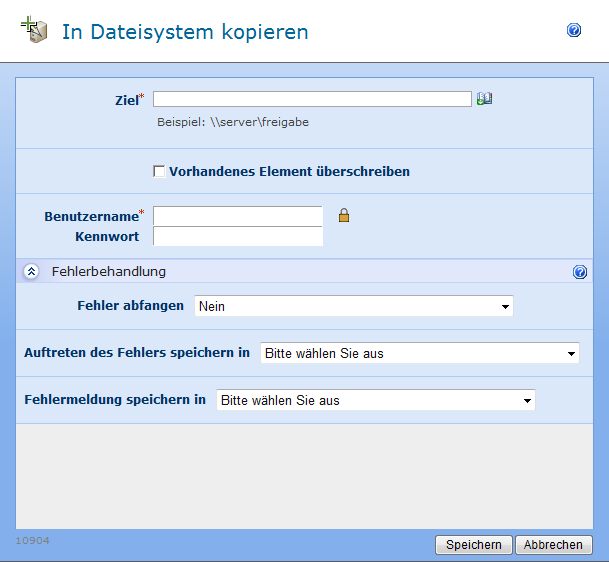Click the Fehlerbehandlung section header text
This screenshot has width=609, height=562.
109,272
